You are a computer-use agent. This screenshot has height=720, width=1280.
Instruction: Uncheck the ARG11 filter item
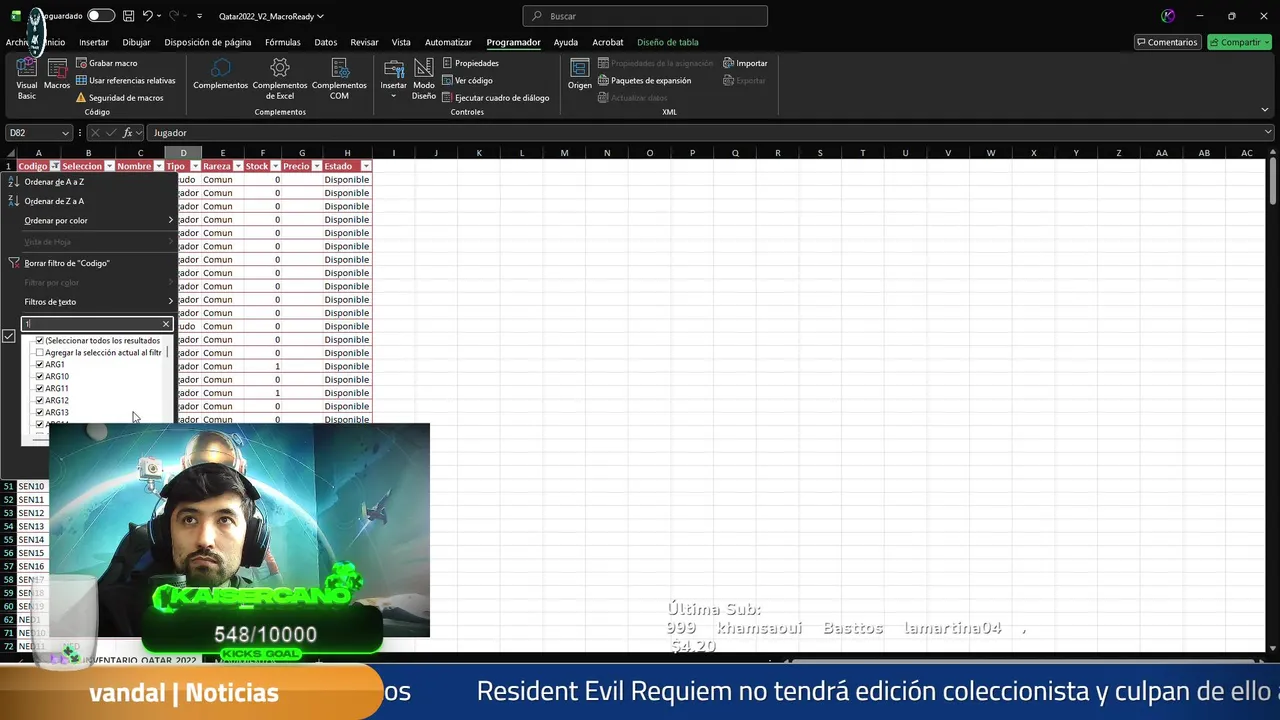click(40, 389)
